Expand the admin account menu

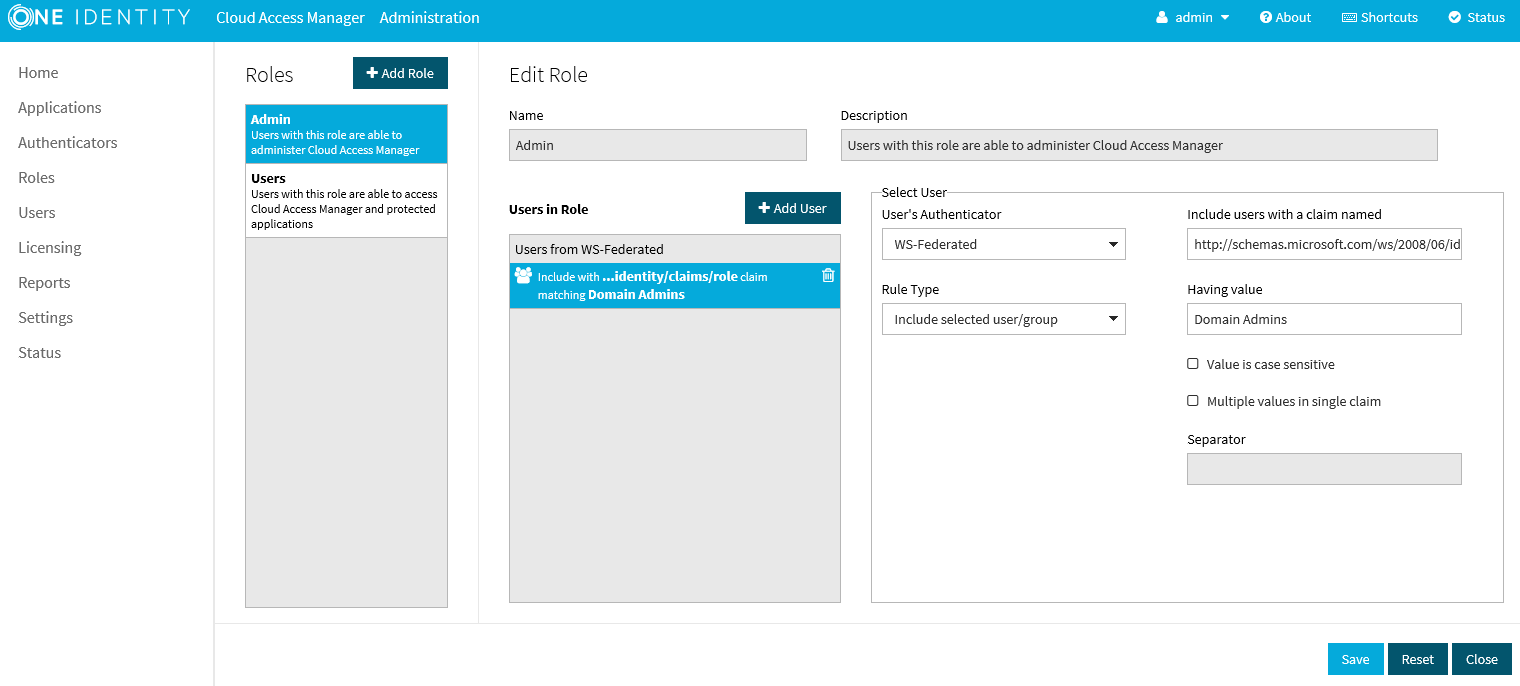point(1193,17)
